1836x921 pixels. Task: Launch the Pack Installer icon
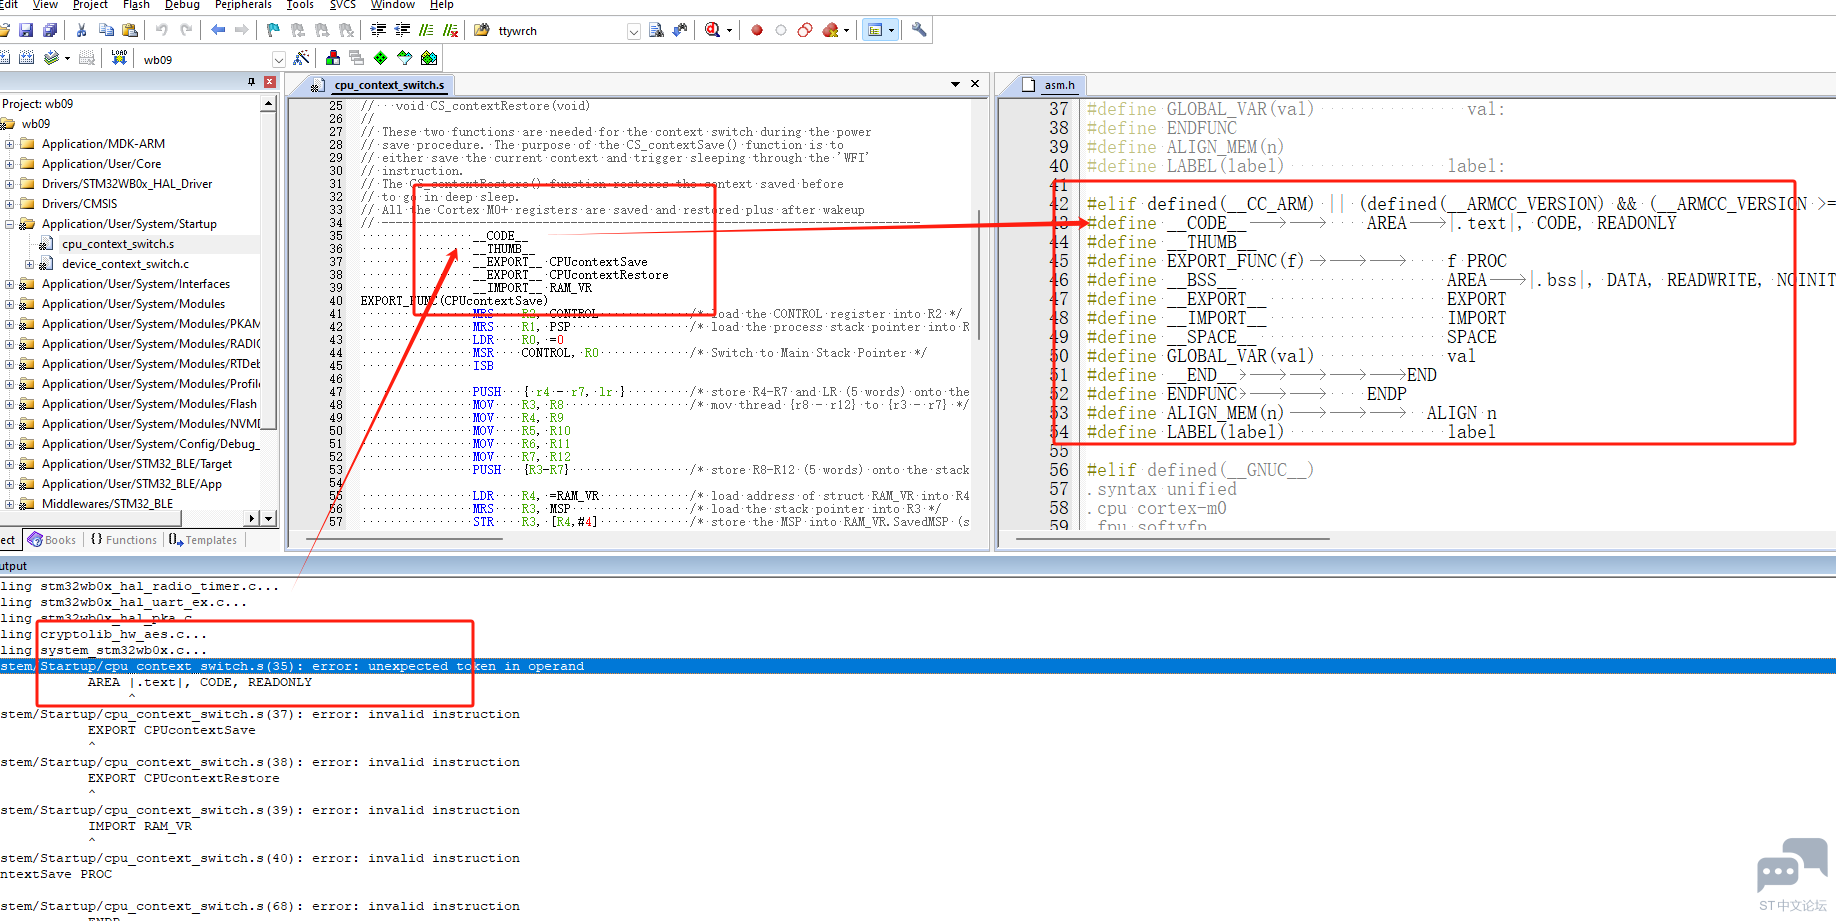pyautogui.click(x=429, y=58)
